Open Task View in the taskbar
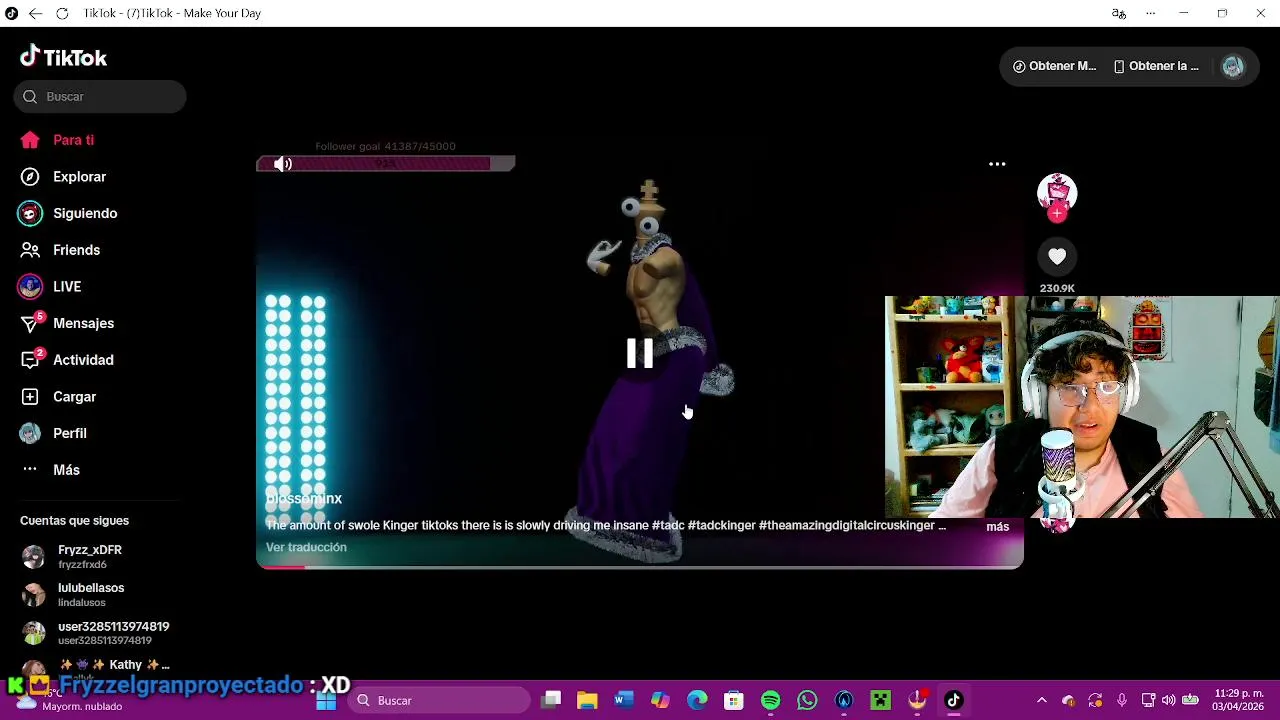This screenshot has height=720, width=1280. [551, 701]
